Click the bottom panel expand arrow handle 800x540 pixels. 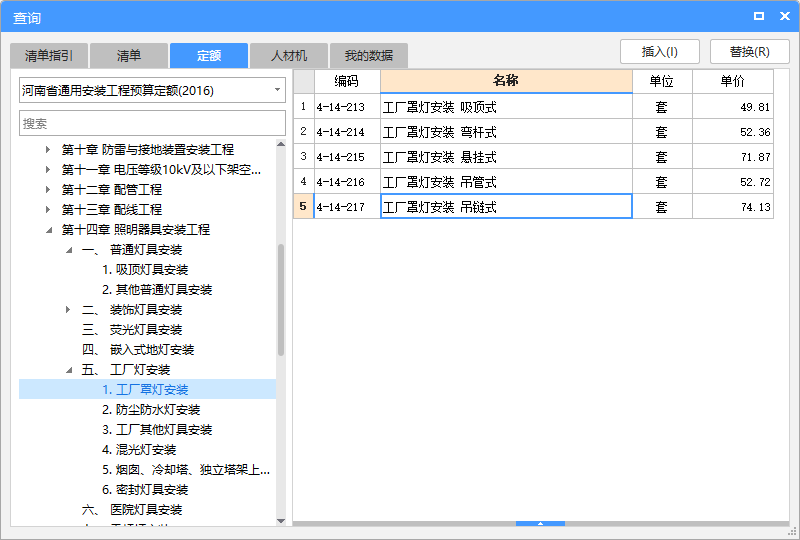pyautogui.click(x=540, y=524)
